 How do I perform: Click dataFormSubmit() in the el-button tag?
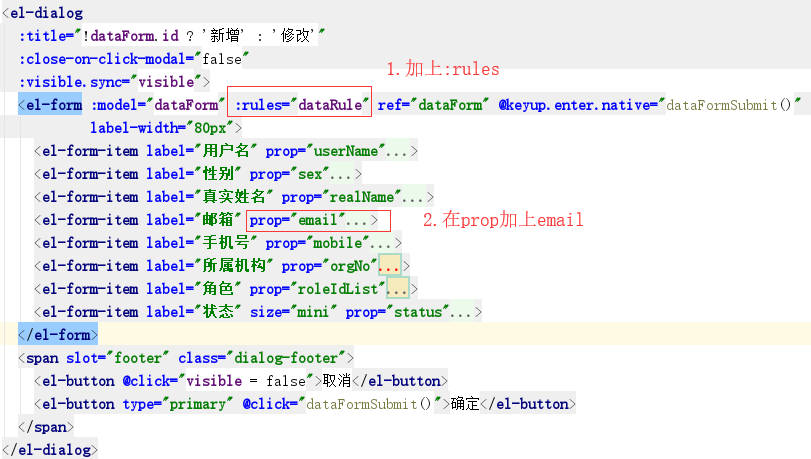tap(369, 404)
